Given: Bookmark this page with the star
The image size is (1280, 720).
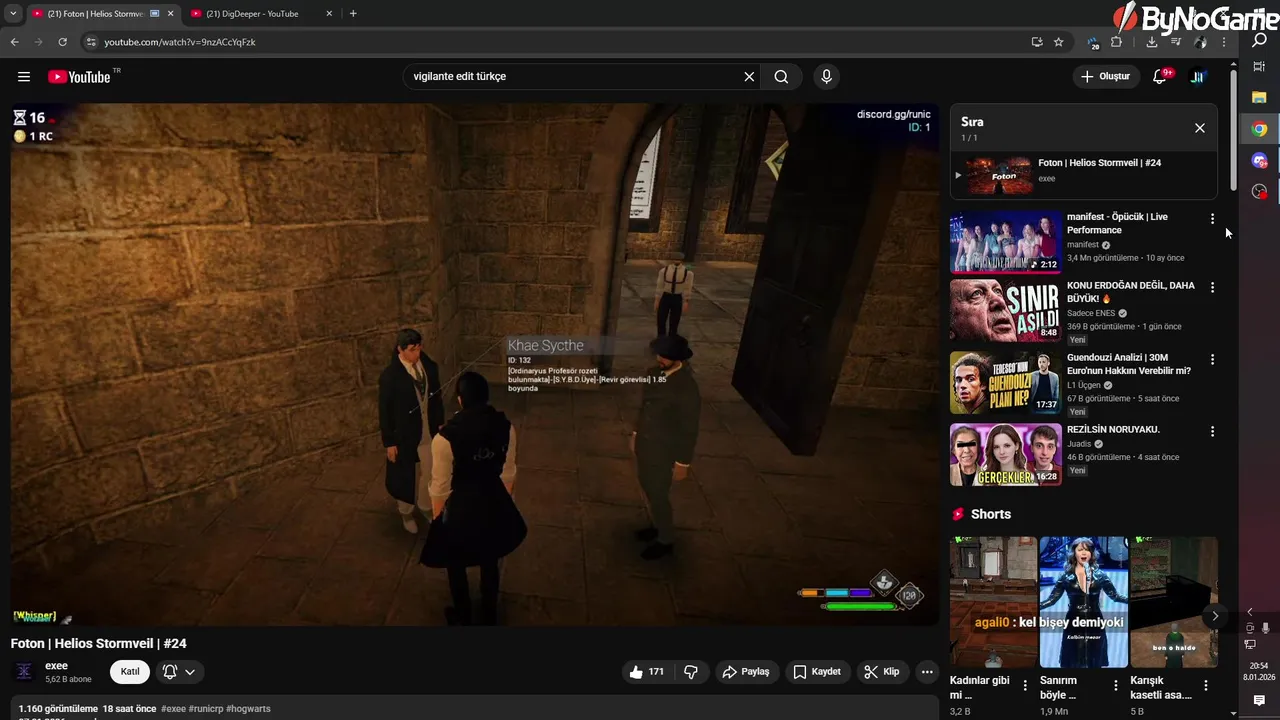Looking at the screenshot, I should [x=1058, y=42].
